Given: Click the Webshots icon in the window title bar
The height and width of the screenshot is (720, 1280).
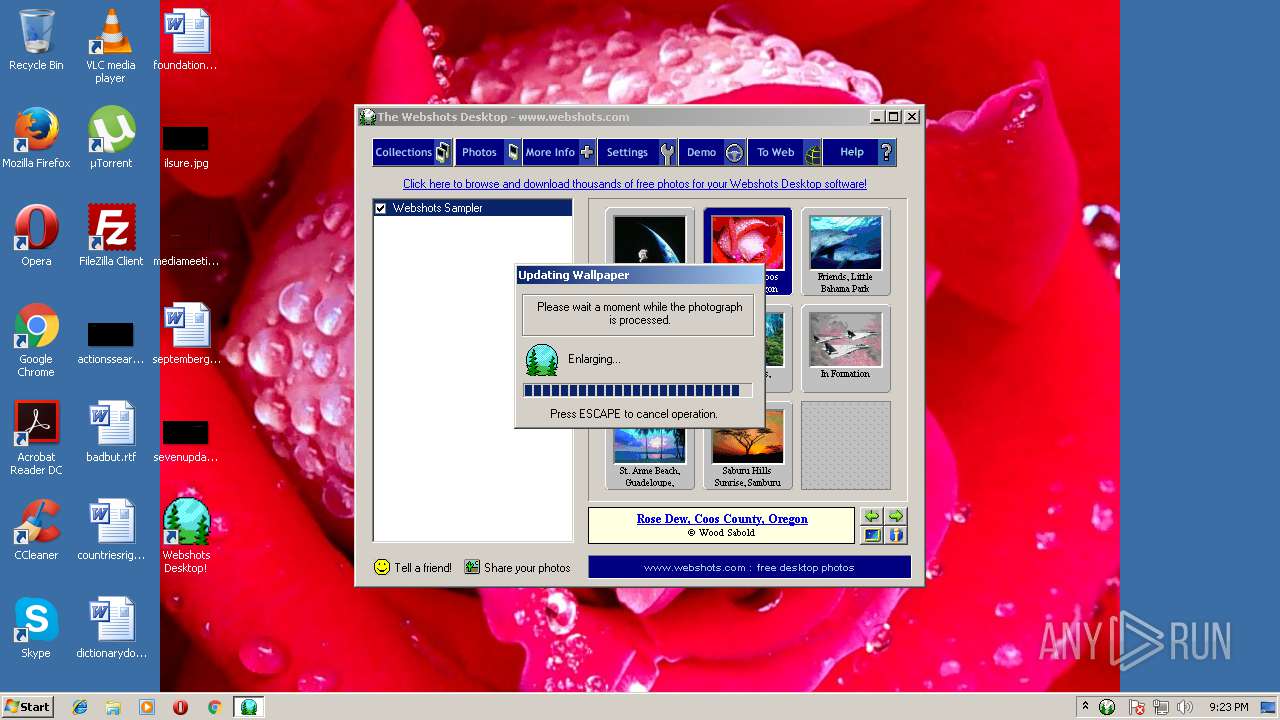Looking at the screenshot, I should (367, 117).
